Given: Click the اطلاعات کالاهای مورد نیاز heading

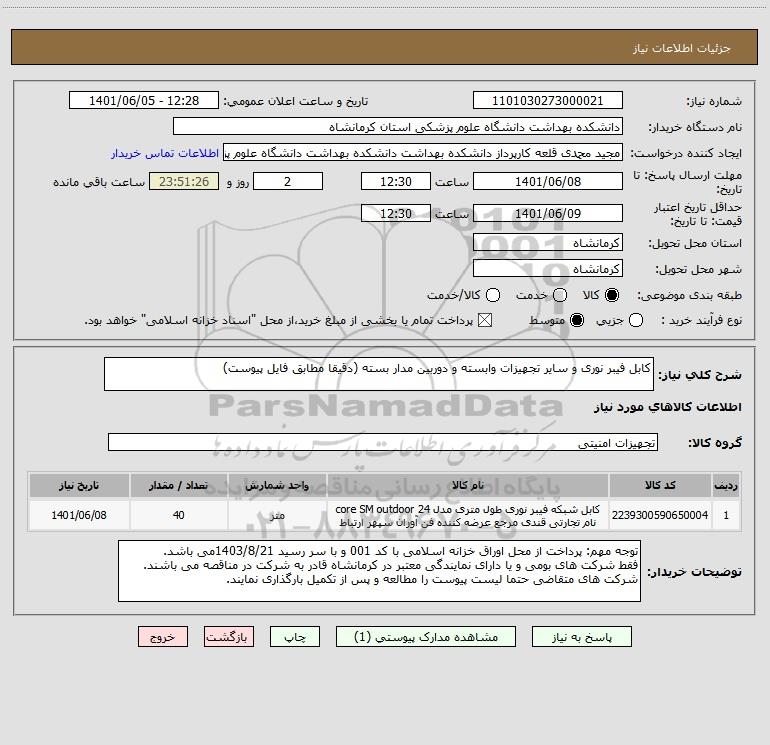Looking at the screenshot, I should tap(668, 407).
